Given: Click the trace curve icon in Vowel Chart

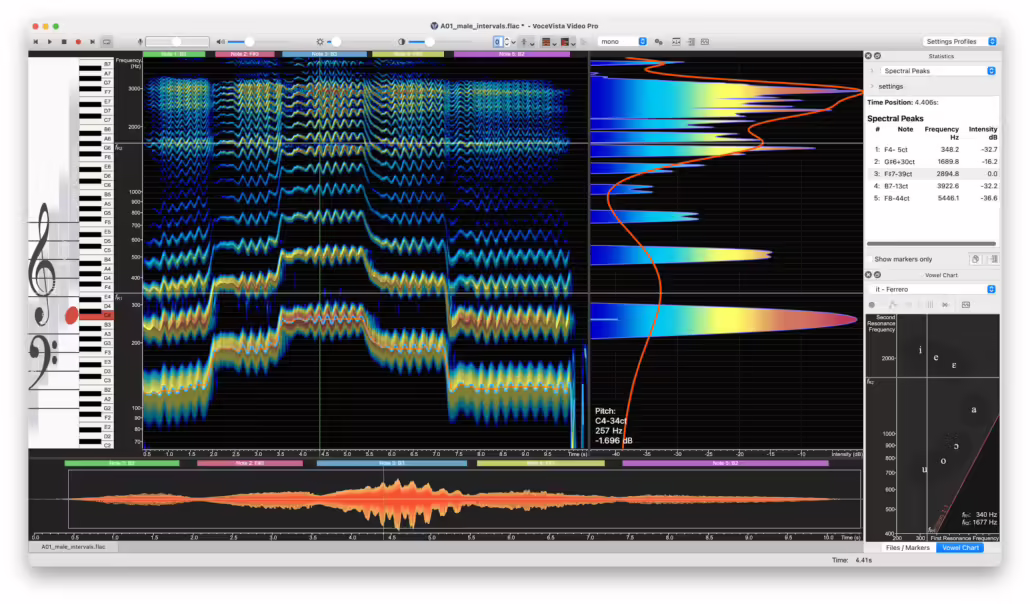Looking at the screenshot, I should 893,305.
